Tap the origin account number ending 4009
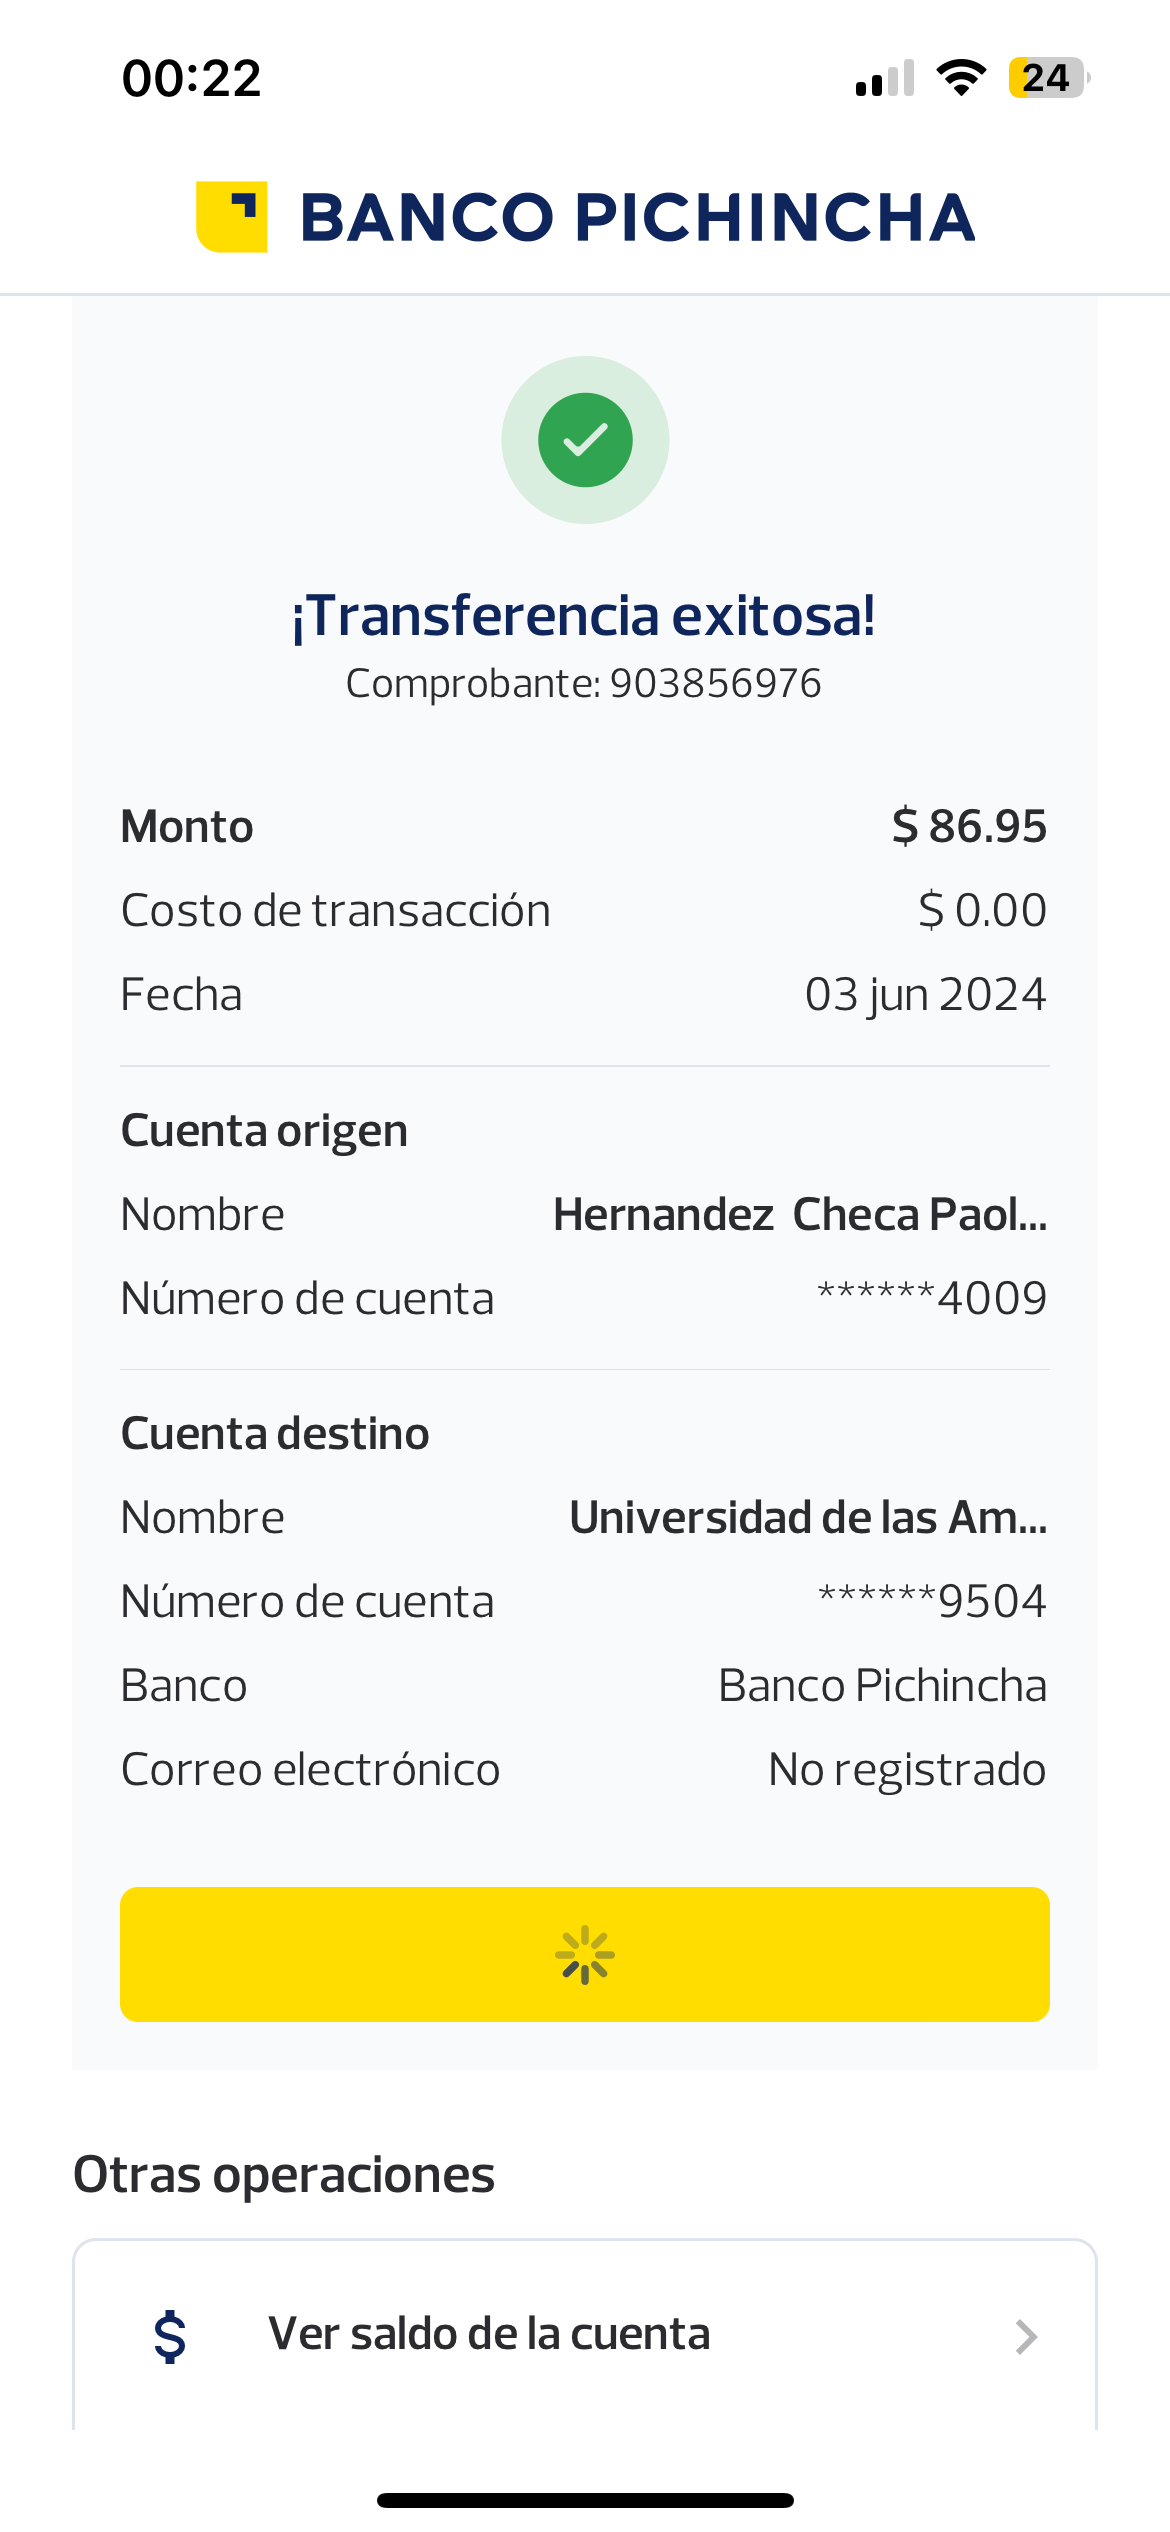The image size is (1170, 2532). tap(932, 1298)
